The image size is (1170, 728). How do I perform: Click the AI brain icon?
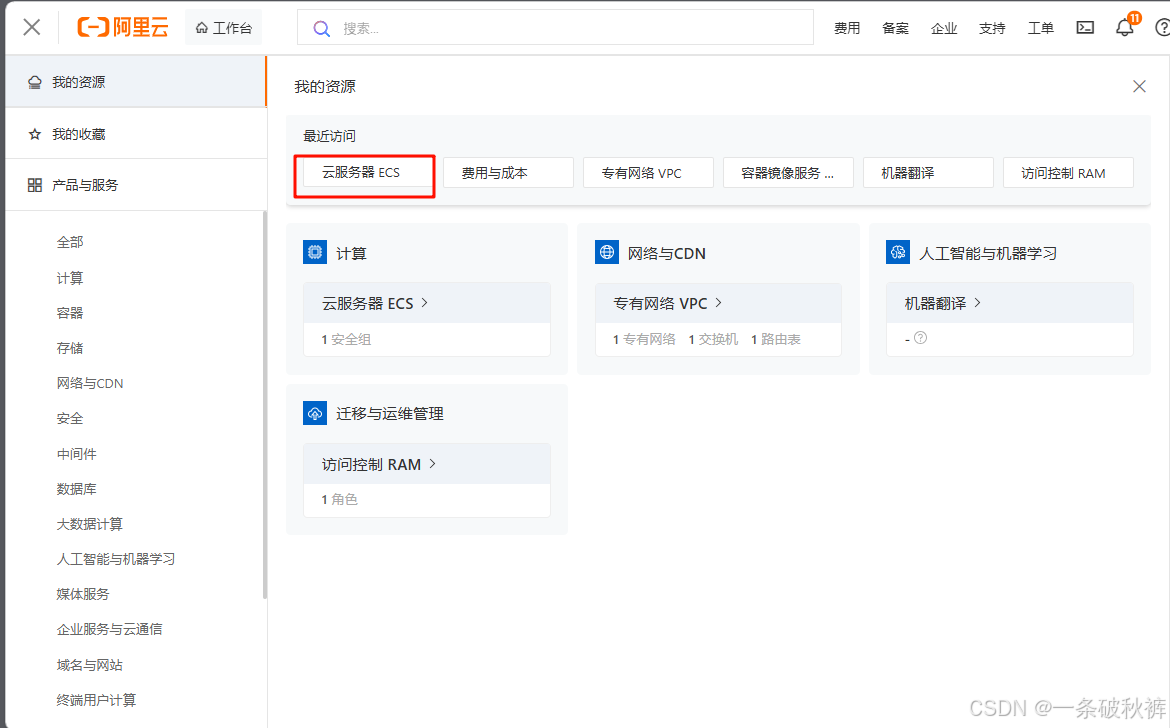coord(898,252)
